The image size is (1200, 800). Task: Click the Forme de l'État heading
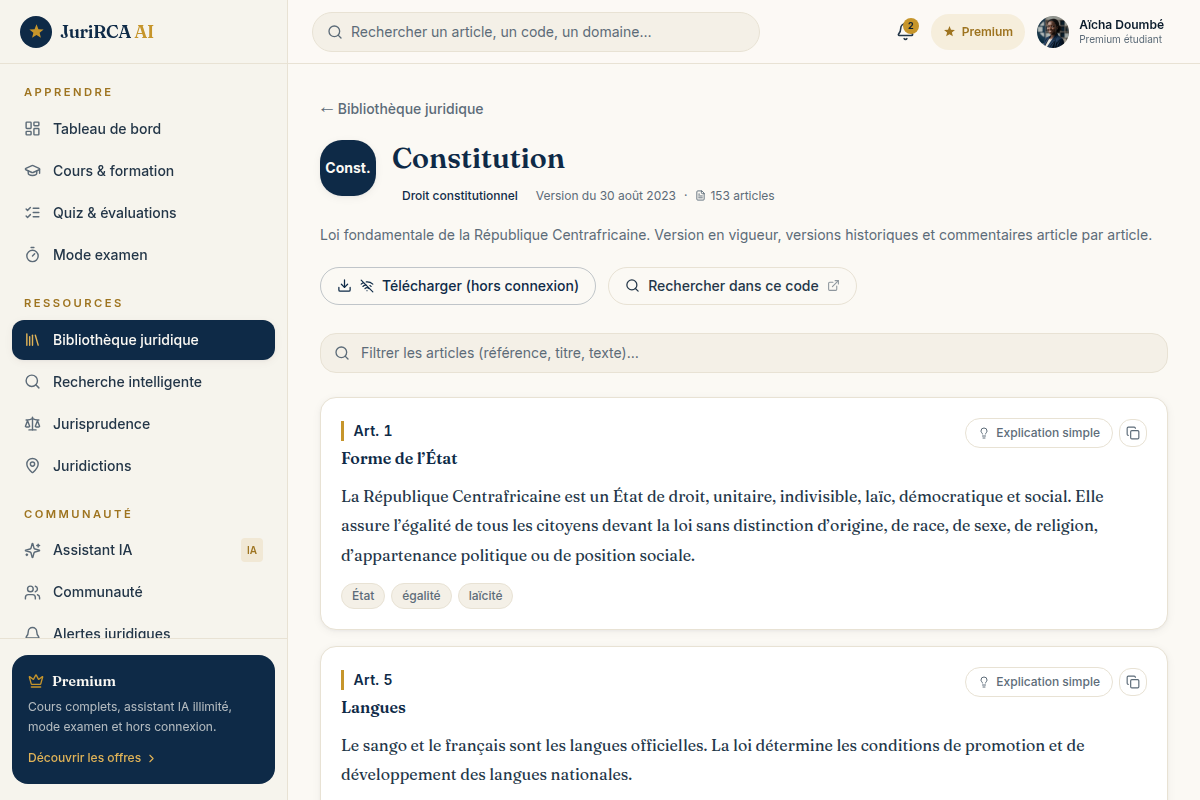[x=399, y=458]
